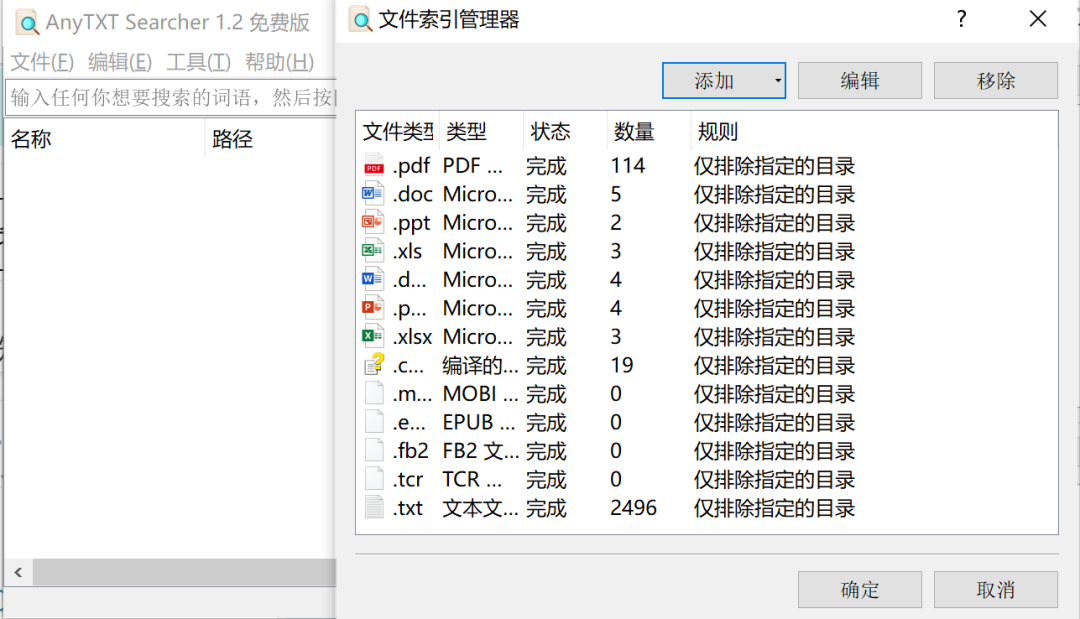This screenshot has width=1080, height=619.
Task: Click the Excel icon in .xlsx row
Action: tap(373, 336)
